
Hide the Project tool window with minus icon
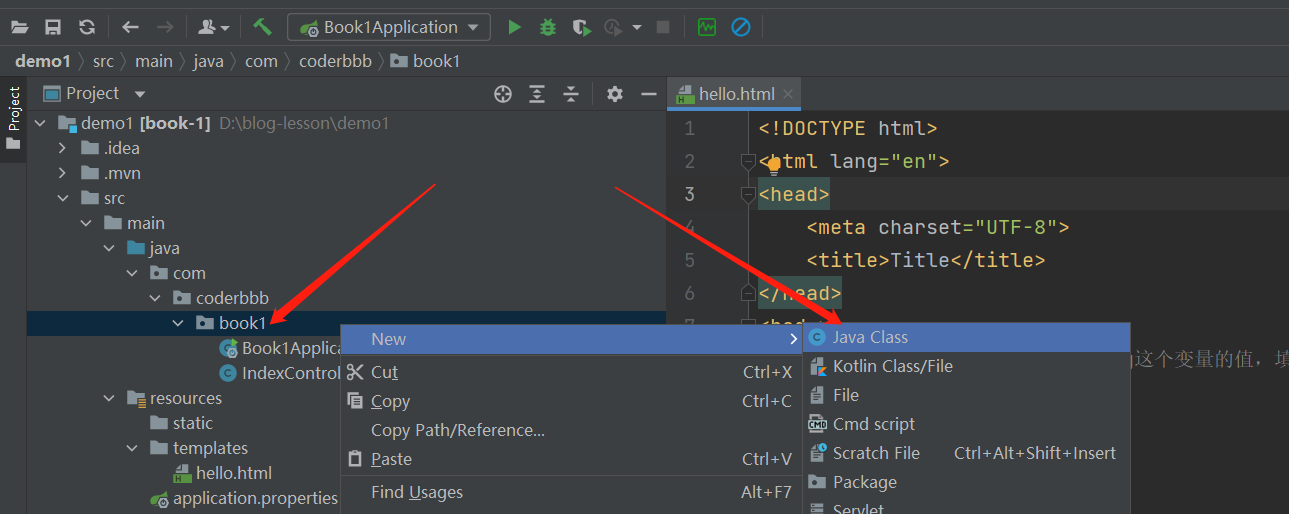tap(648, 94)
